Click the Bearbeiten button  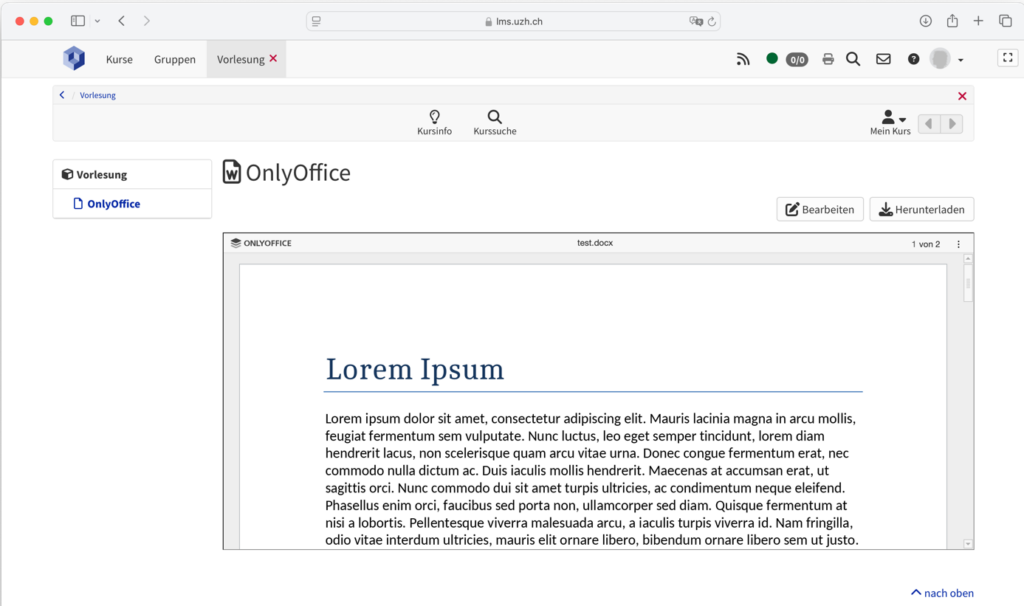(x=820, y=209)
